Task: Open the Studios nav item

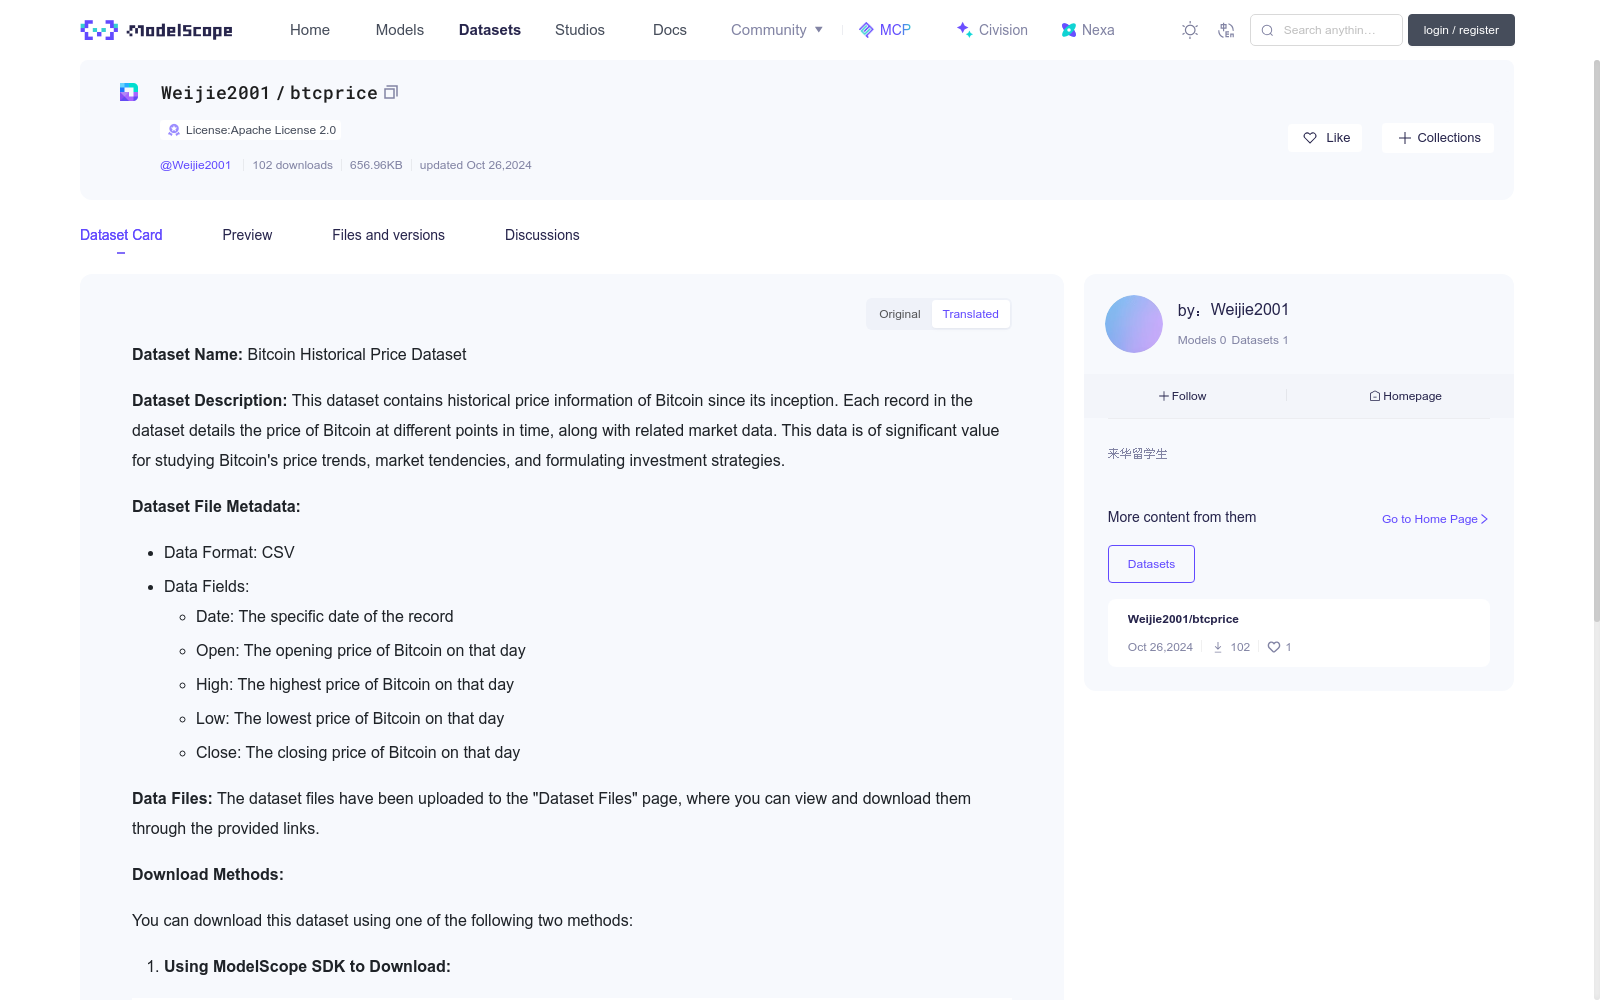Action: pyautogui.click(x=580, y=30)
